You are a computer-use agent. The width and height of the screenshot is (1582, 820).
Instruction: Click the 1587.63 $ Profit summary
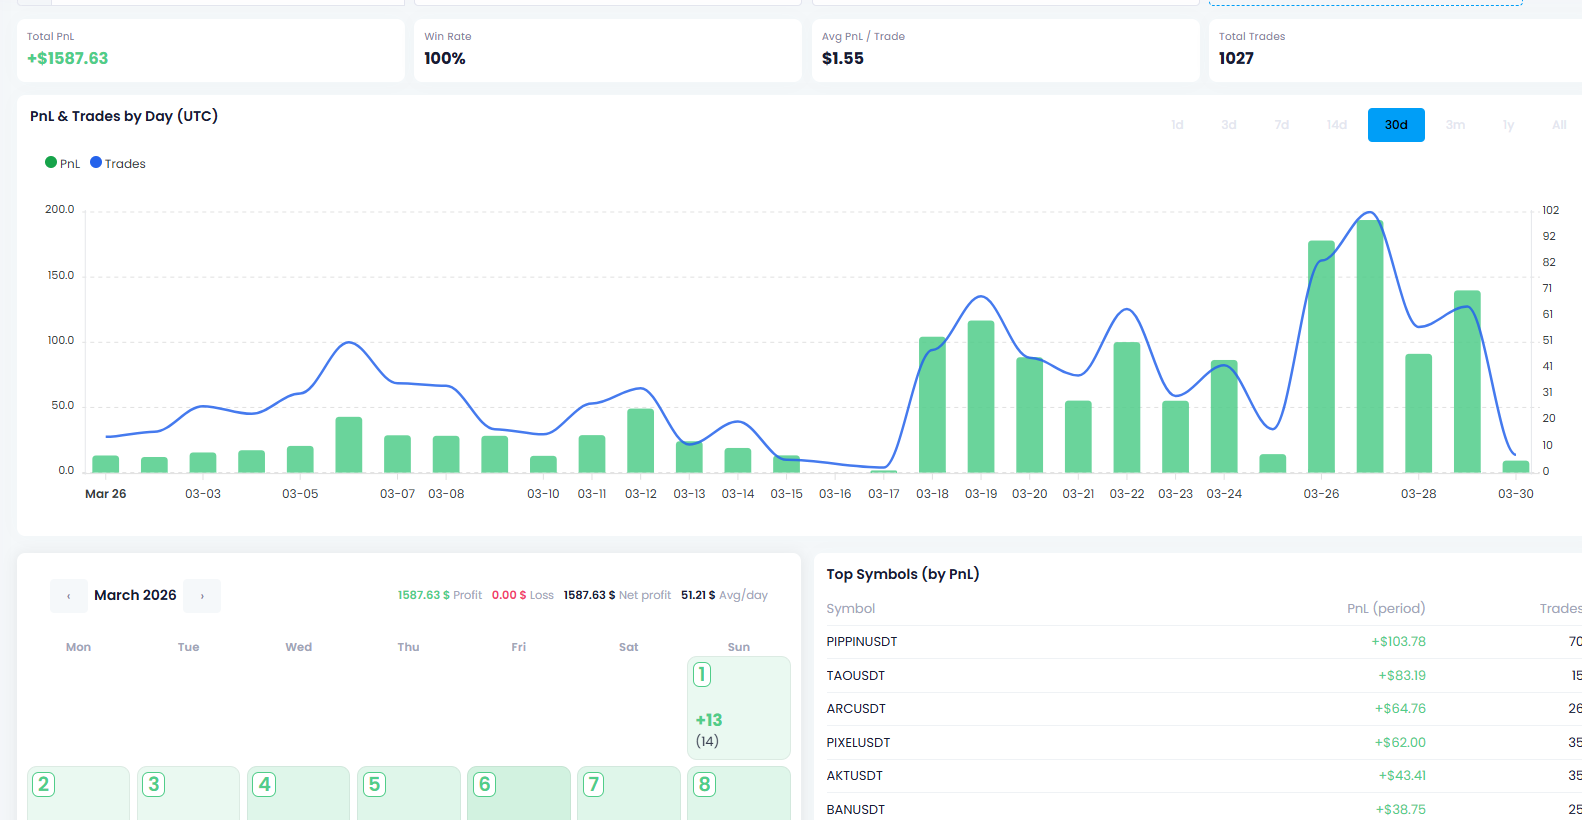pos(440,595)
